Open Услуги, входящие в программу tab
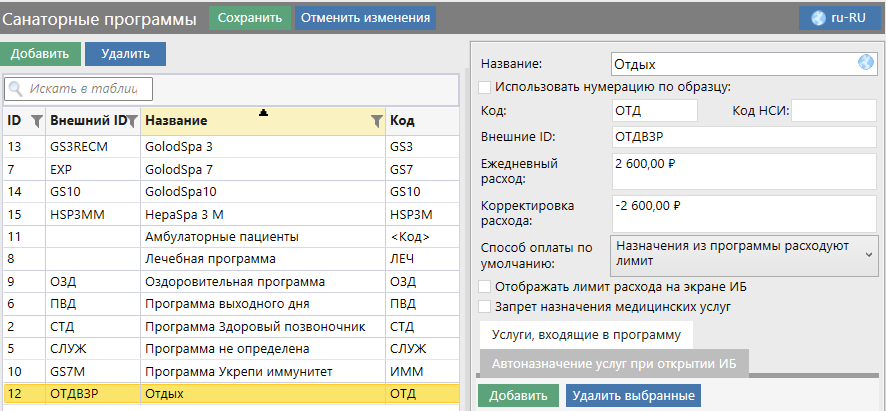Screen dimensions: 886x411 [x=586, y=335]
